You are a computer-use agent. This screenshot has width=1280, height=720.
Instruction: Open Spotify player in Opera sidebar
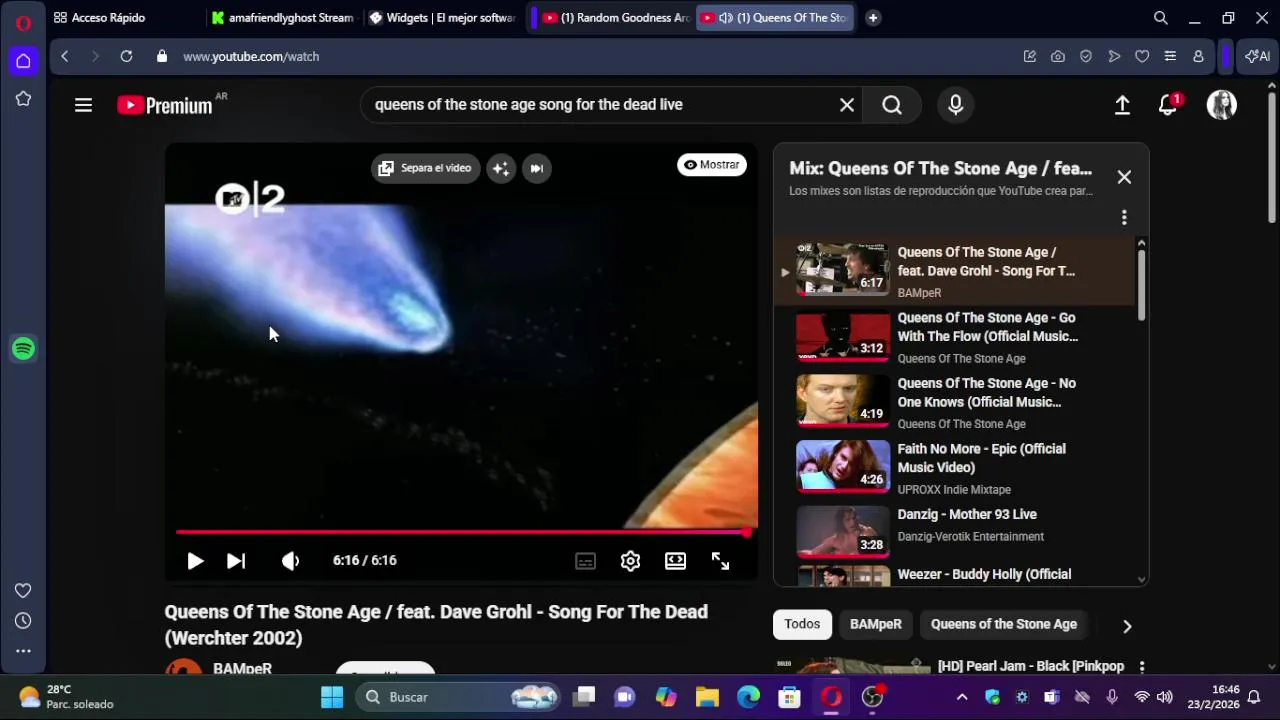(x=23, y=349)
